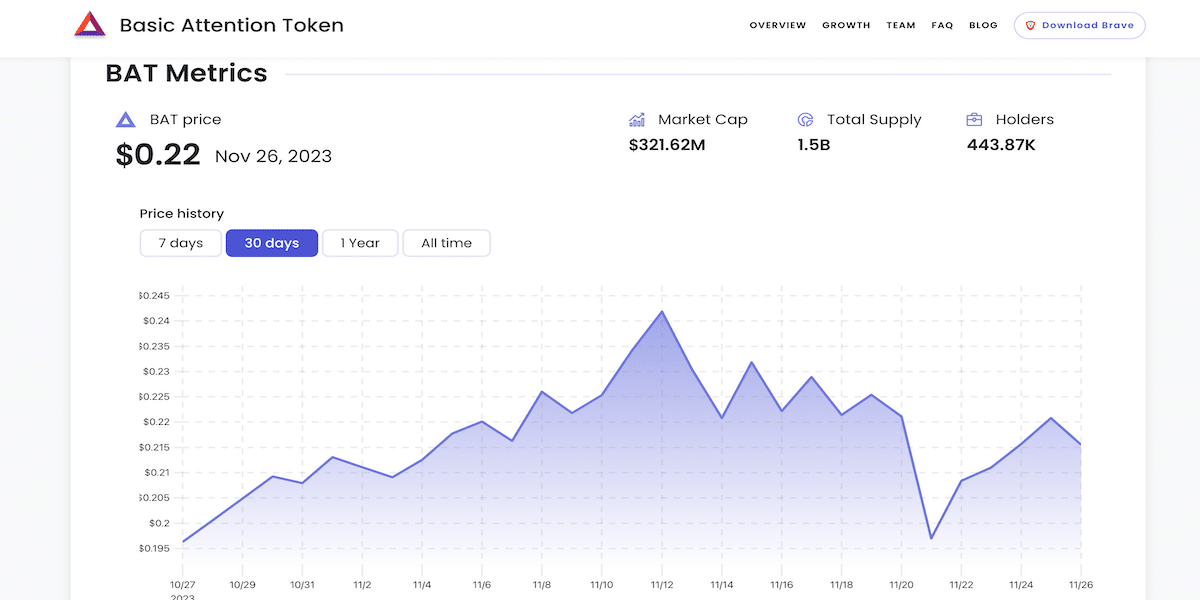Click the 11/20 x-axis date label
Image resolution: width=1200 pixels, height=600 pixels.
(x=901, y=584)
